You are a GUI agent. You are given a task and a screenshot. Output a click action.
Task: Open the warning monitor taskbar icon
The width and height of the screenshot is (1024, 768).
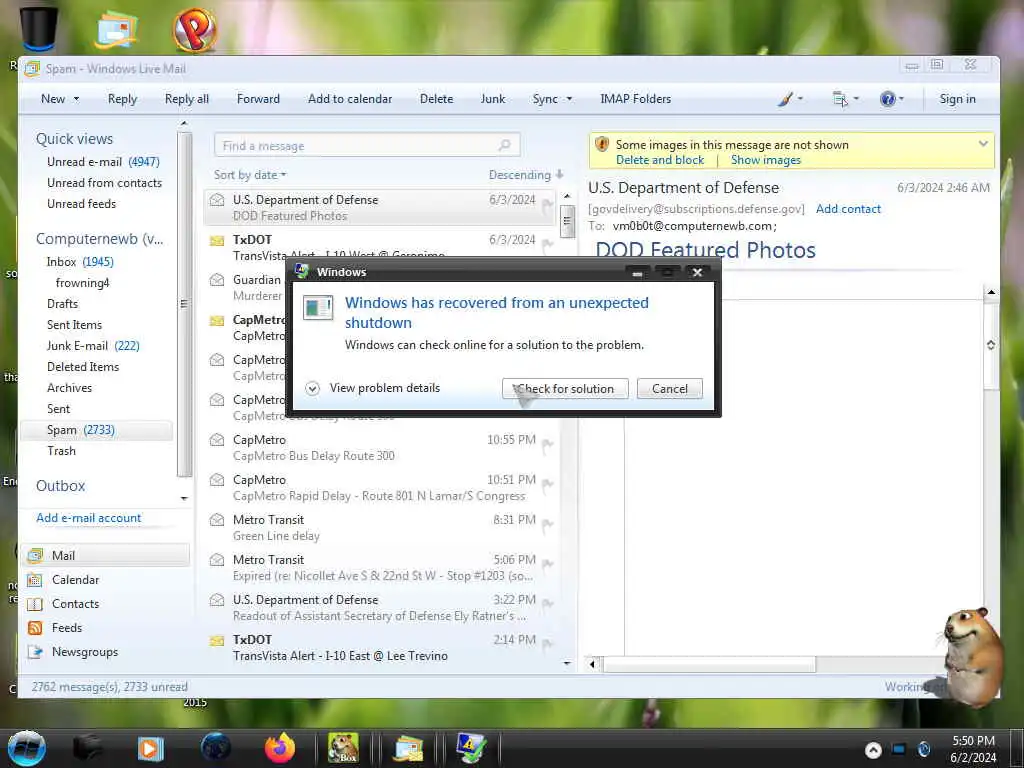472,748
